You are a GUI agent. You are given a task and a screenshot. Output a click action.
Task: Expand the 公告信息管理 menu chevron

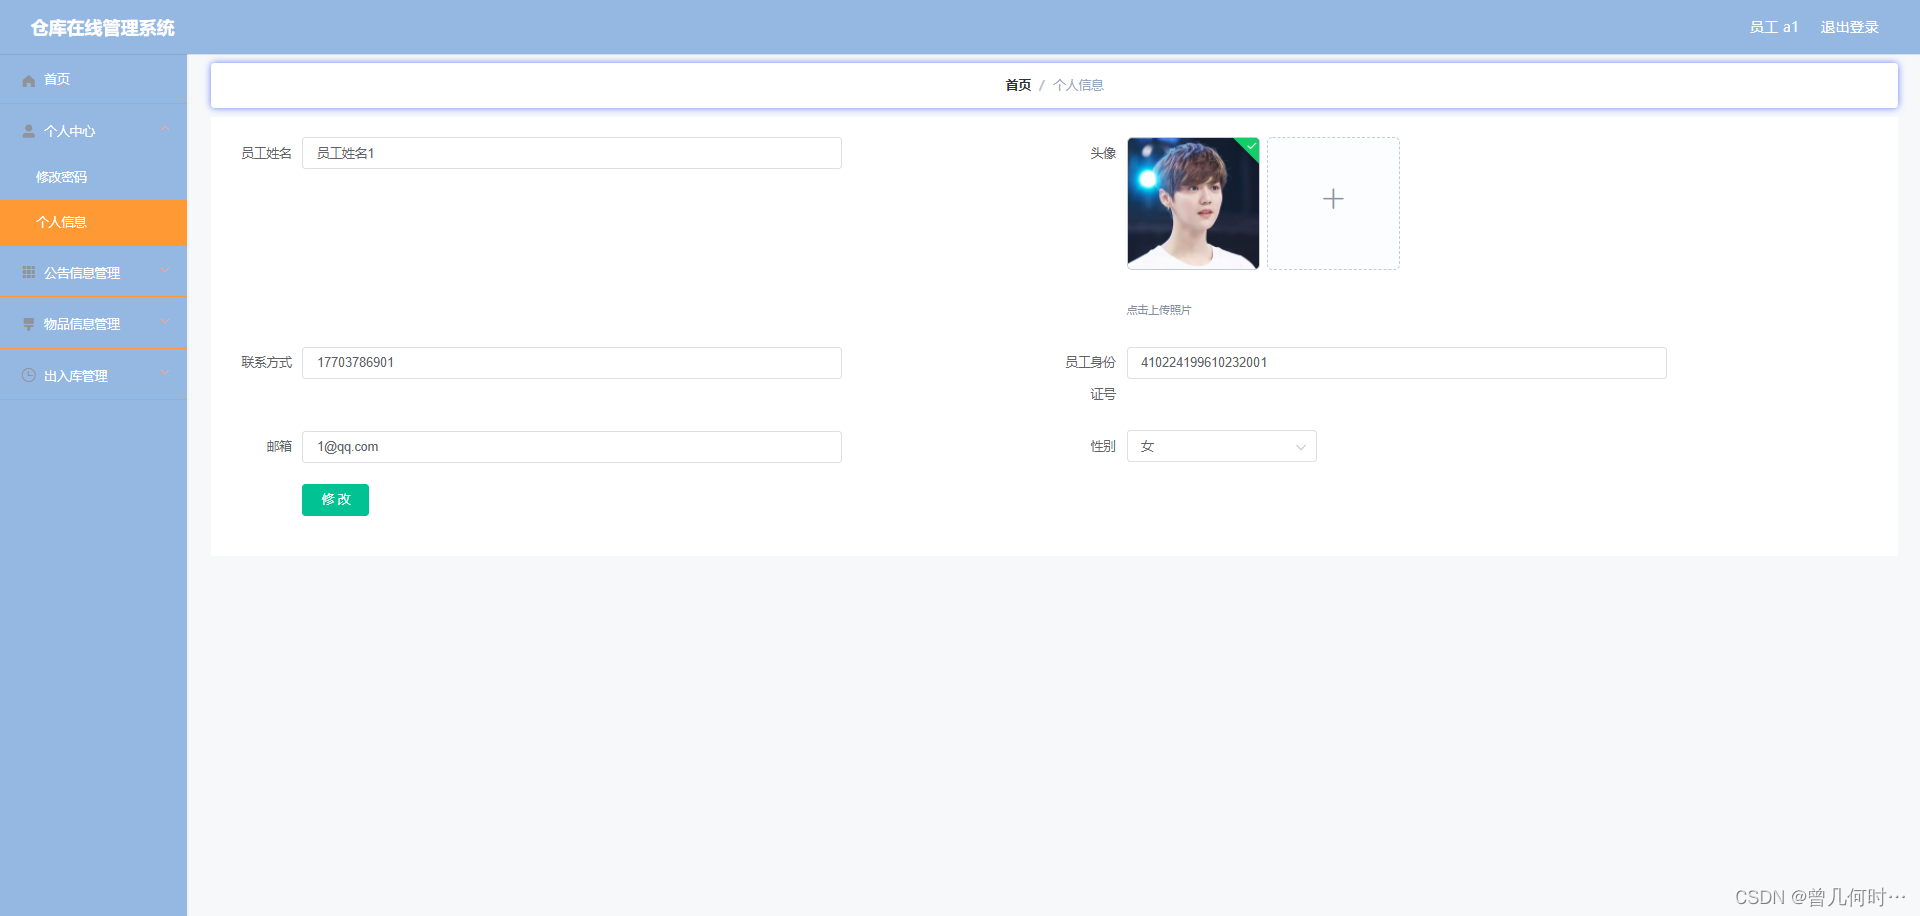click(x=165, y=271)
